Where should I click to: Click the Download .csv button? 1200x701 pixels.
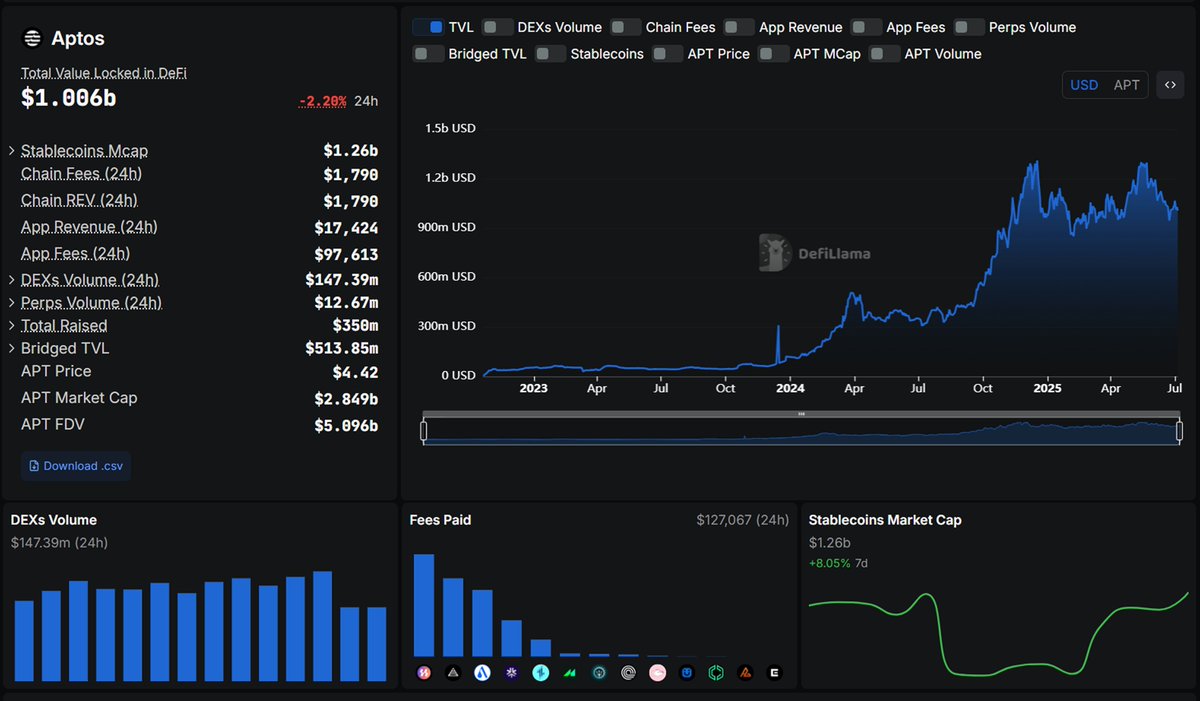75,465
